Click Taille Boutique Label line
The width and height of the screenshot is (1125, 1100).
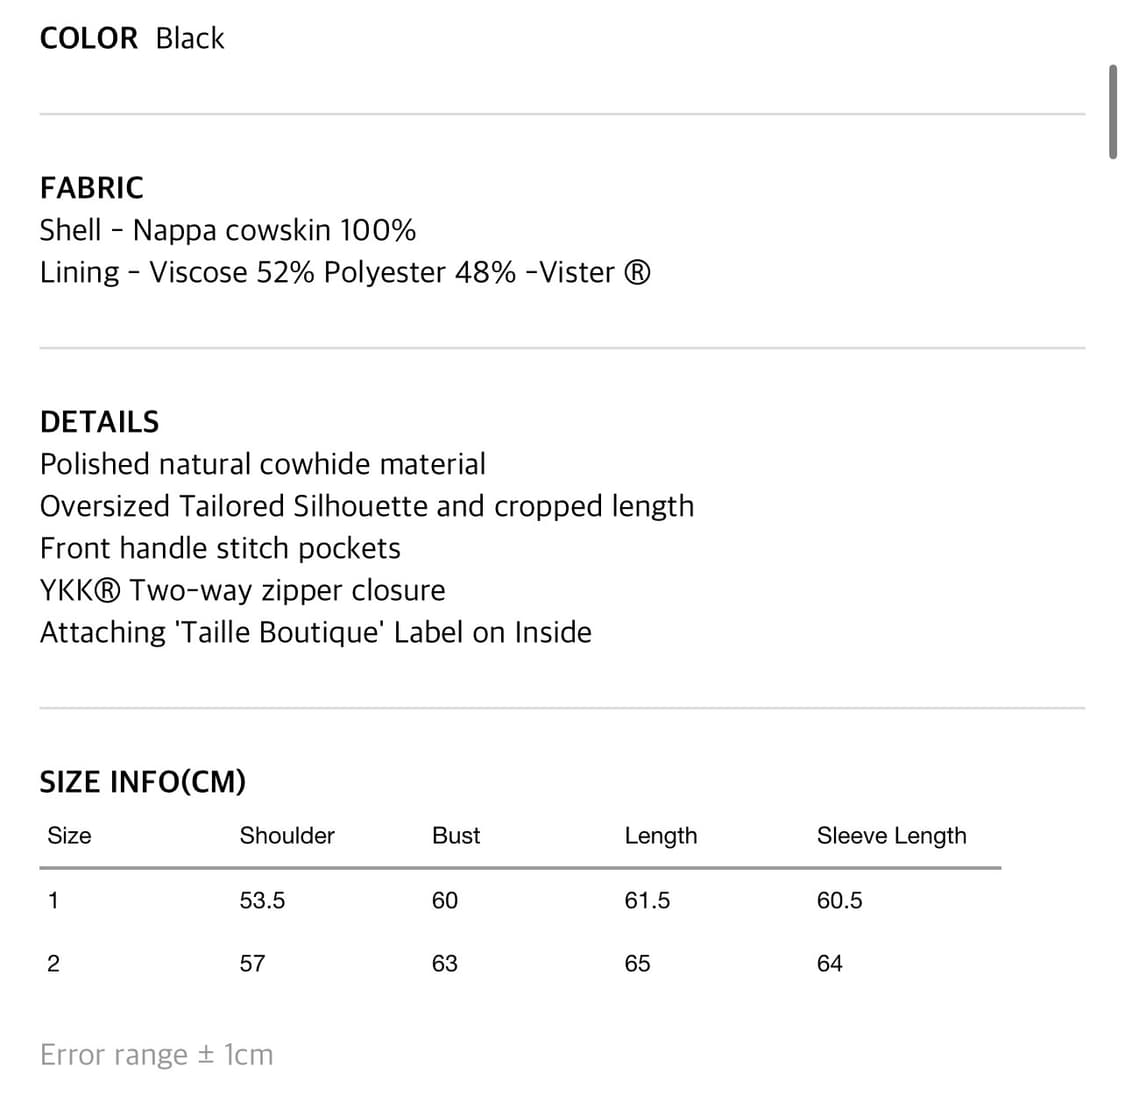click(x=316, y=633)
